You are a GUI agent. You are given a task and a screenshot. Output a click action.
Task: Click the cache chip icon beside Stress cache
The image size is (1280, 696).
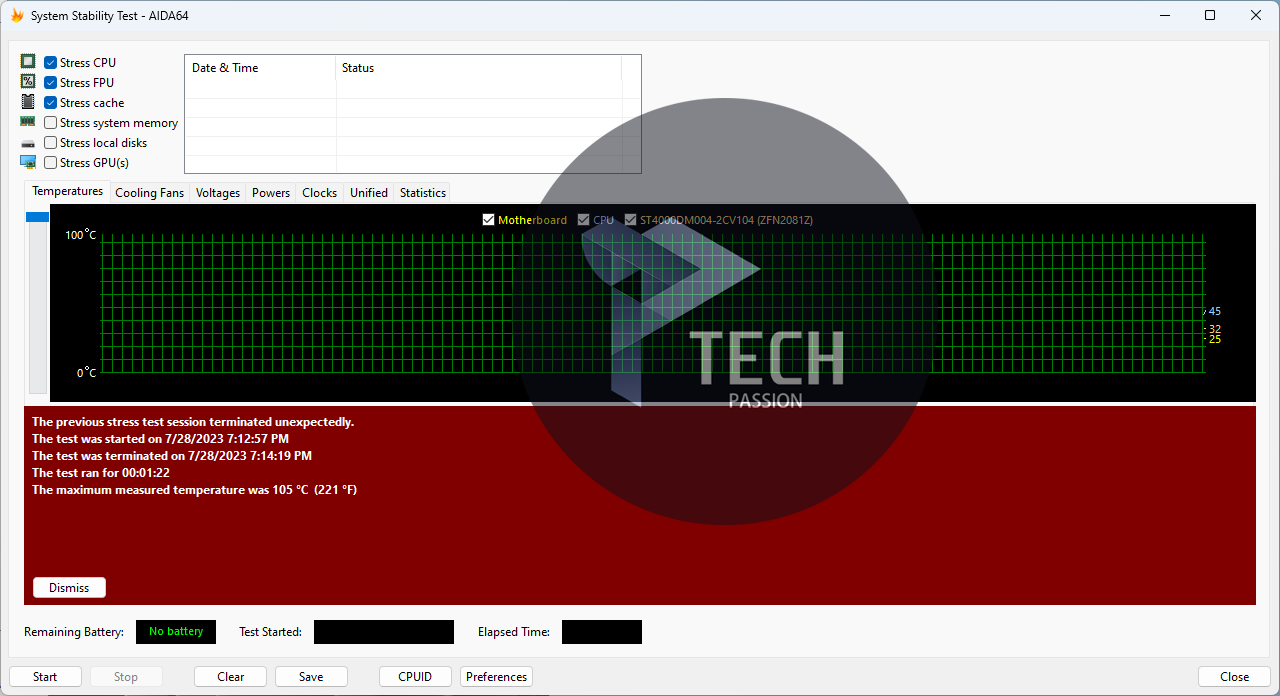coord(28,102)
